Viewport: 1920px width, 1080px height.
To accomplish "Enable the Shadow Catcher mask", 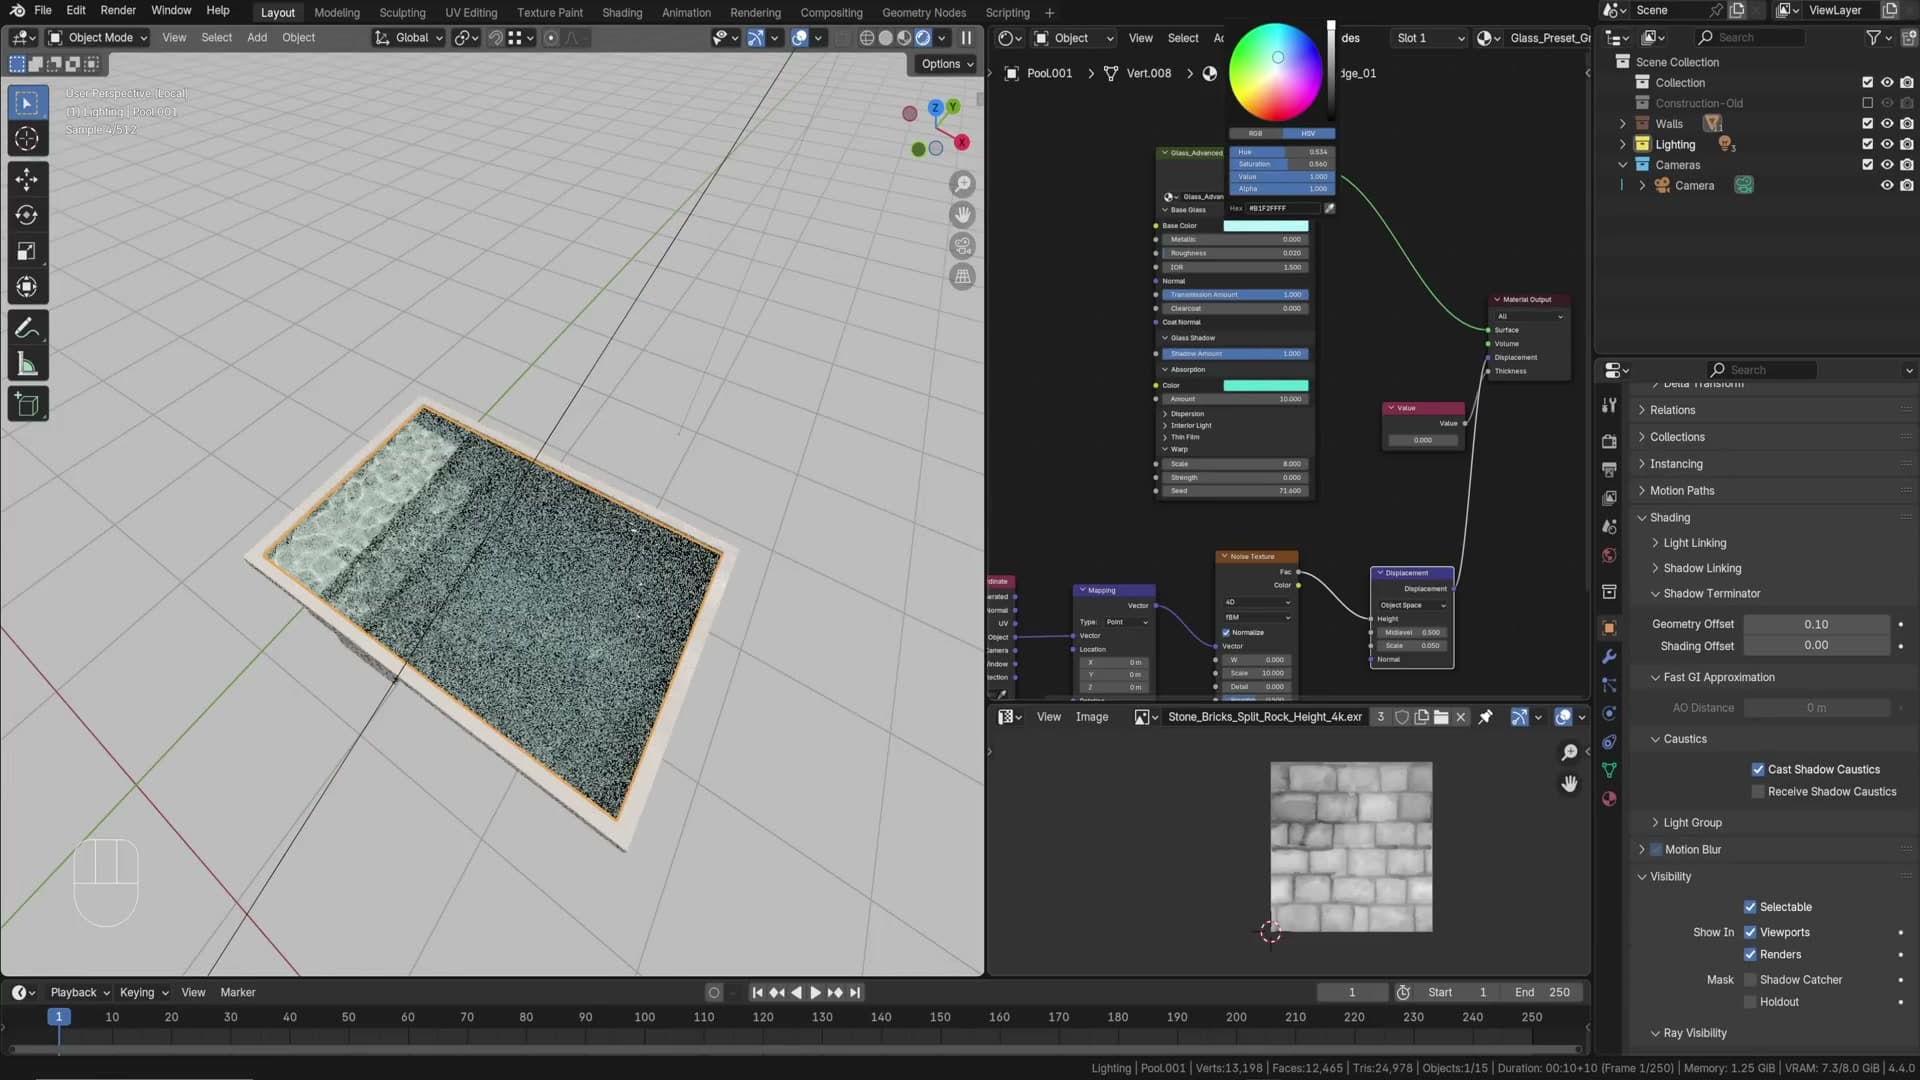I will (x=1750, y=980).
